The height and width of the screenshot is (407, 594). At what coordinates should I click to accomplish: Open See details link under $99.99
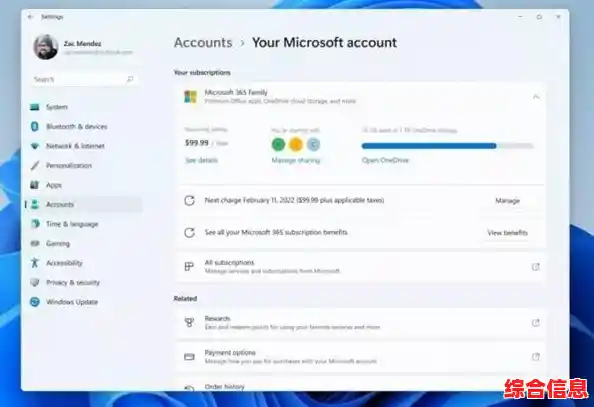202,160
